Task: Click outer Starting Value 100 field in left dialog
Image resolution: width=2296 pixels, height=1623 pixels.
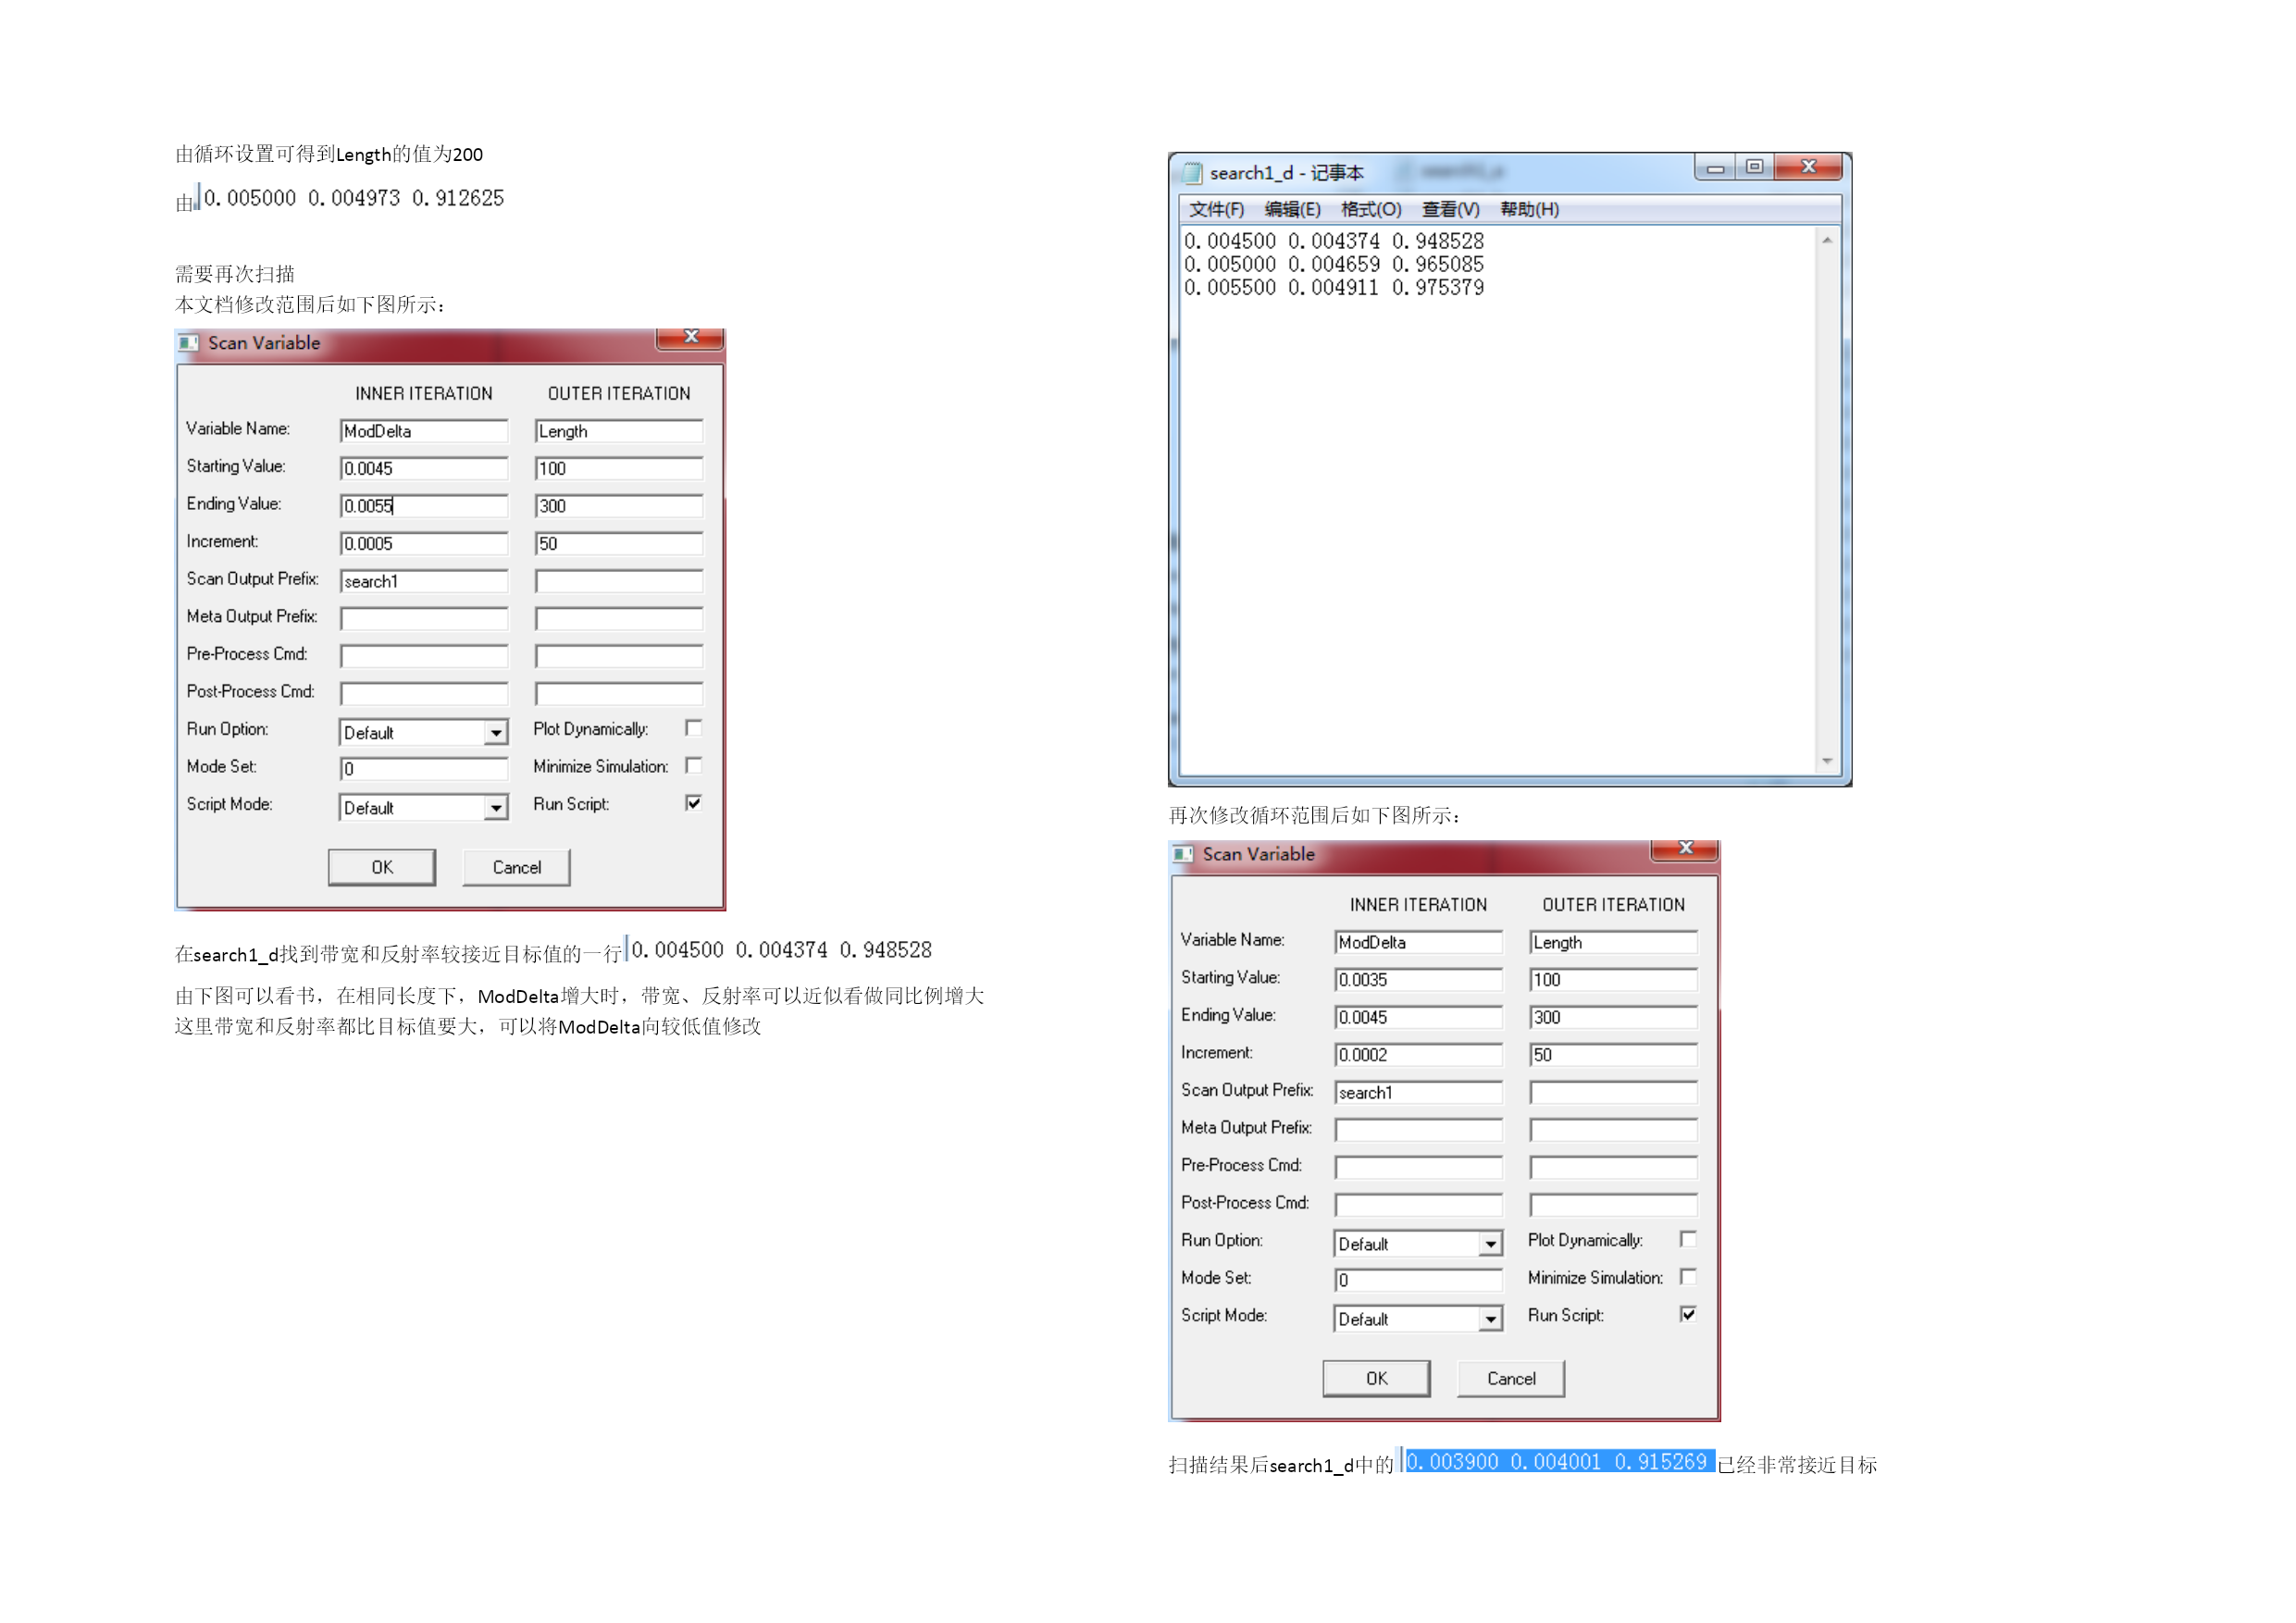Action: [x=619, y=468]
